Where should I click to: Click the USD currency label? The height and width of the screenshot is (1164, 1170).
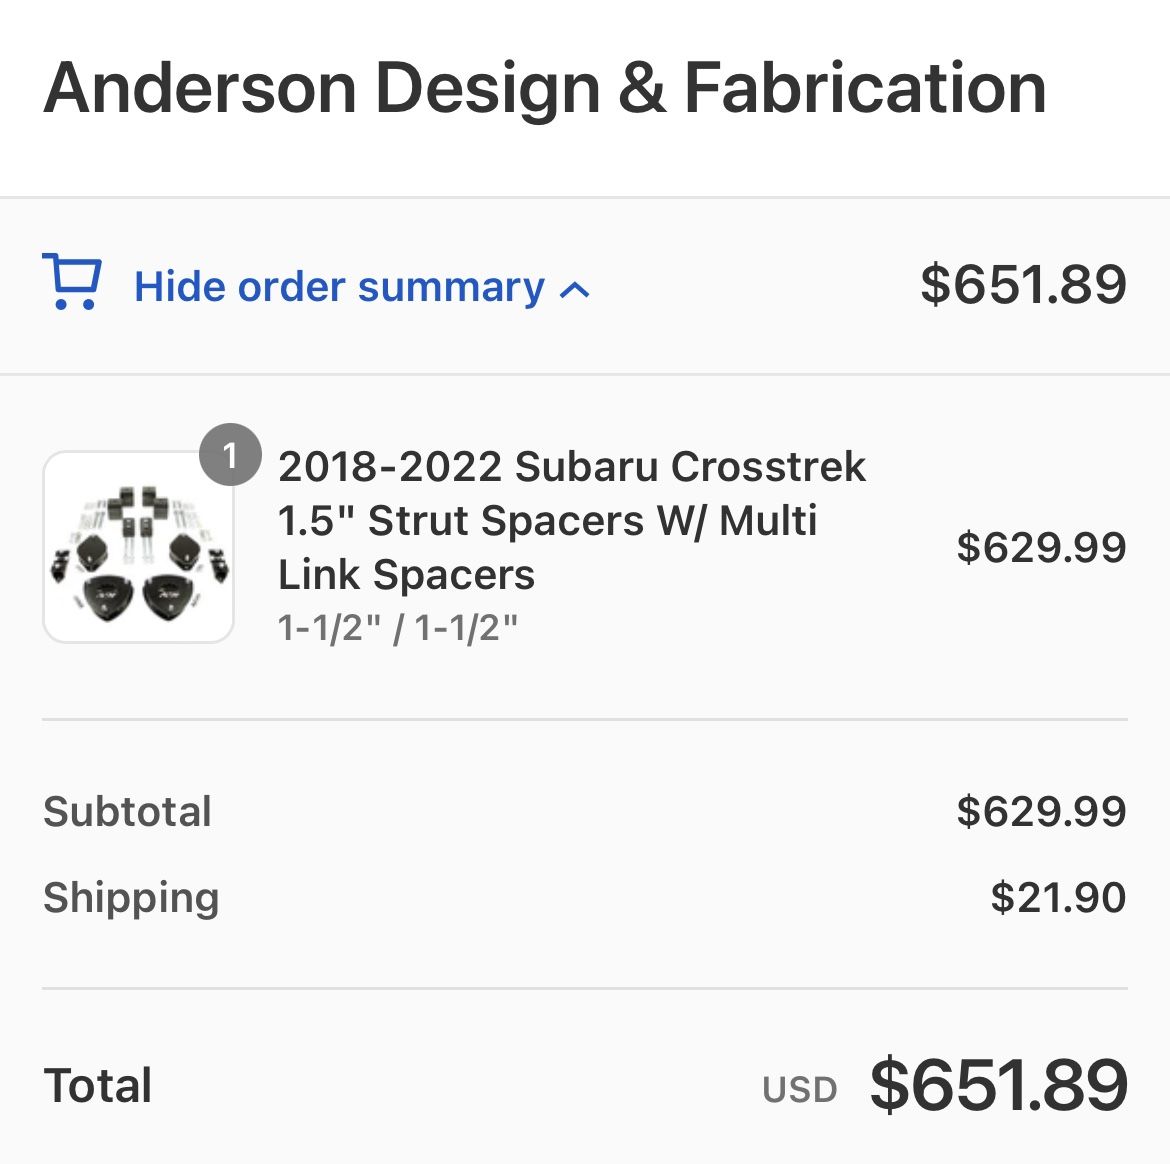point(799,1089)
